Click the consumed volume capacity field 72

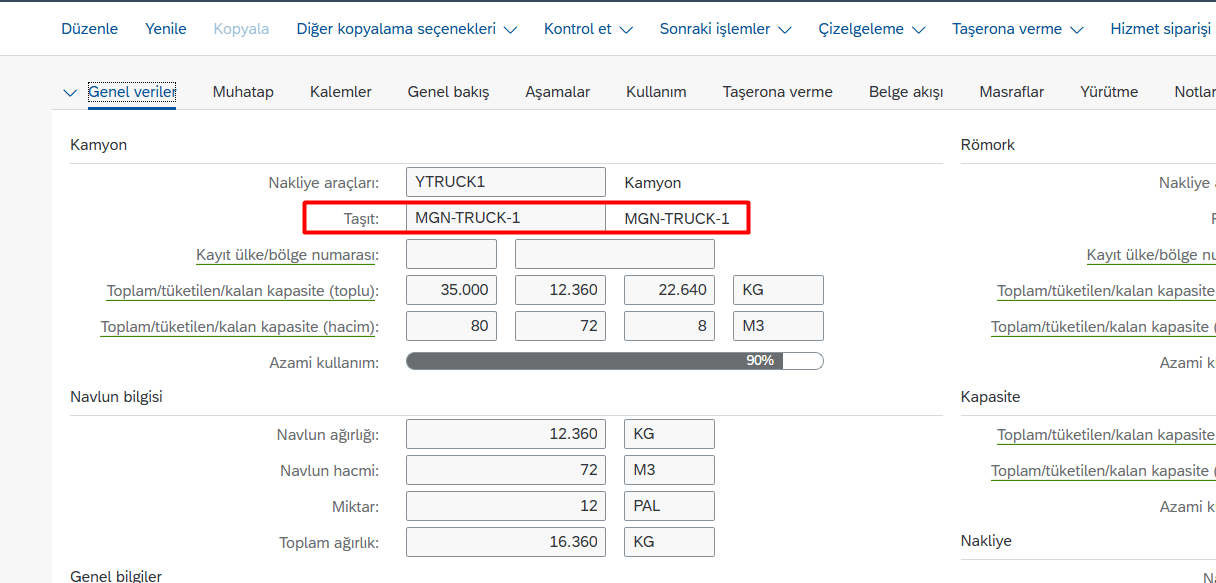coord(560,326)
